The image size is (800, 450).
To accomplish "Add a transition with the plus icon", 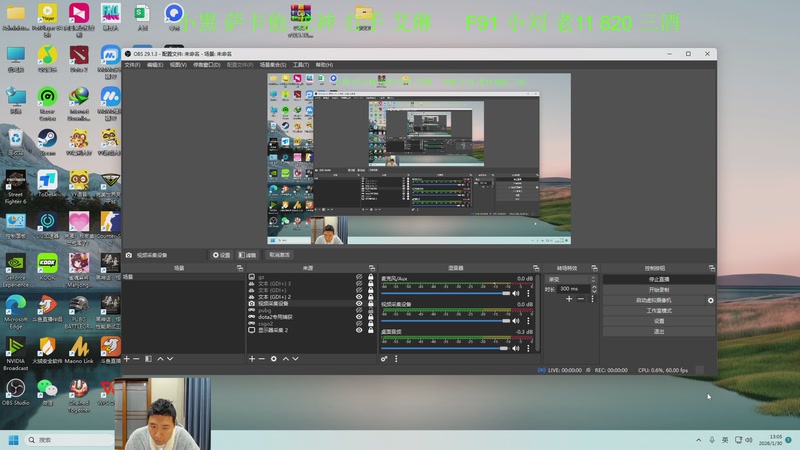I will tap(569, 299).
